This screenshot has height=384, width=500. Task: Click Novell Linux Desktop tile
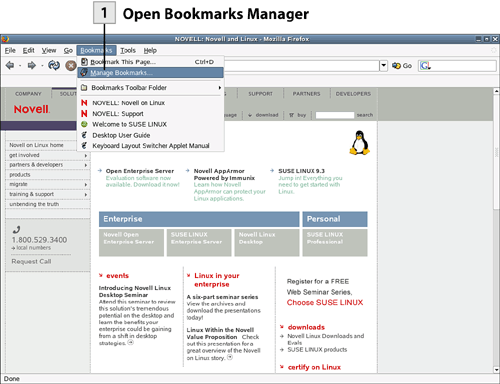(x=267, y=242)
